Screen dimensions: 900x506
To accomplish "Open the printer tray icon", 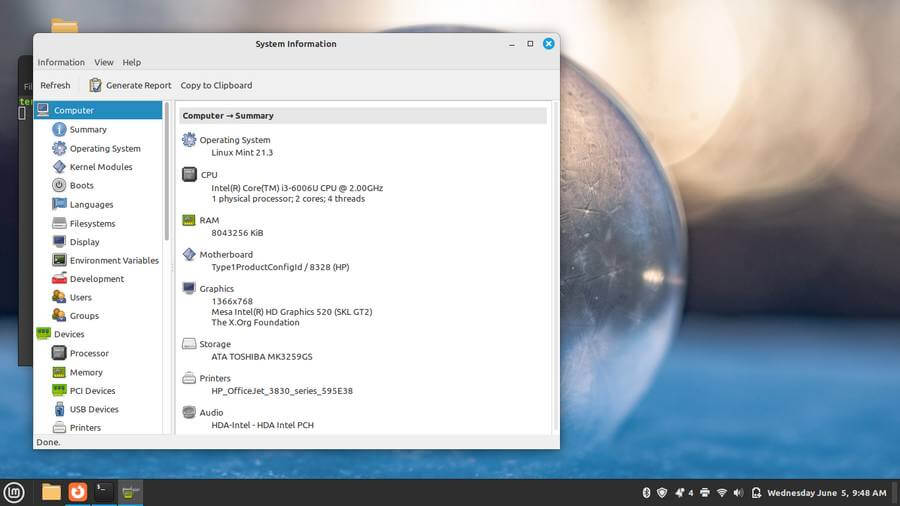I will (705, 493).
